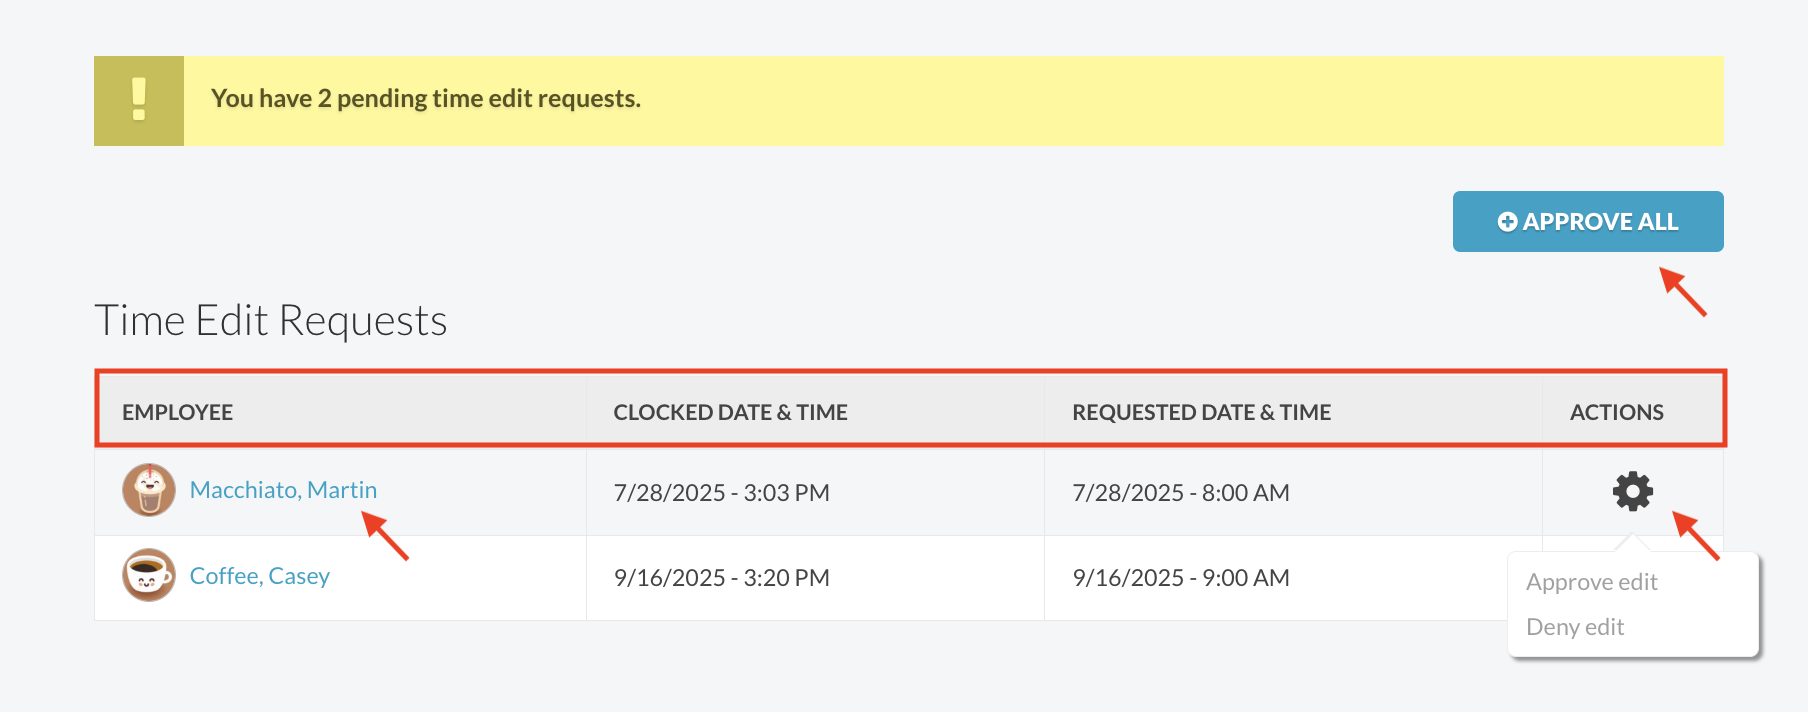1808x712 pixels.
Task: Click Martin's requested time 7/28/2025 - 8:00 AM
Action: pyautogui.click(x=1180, y=493)
